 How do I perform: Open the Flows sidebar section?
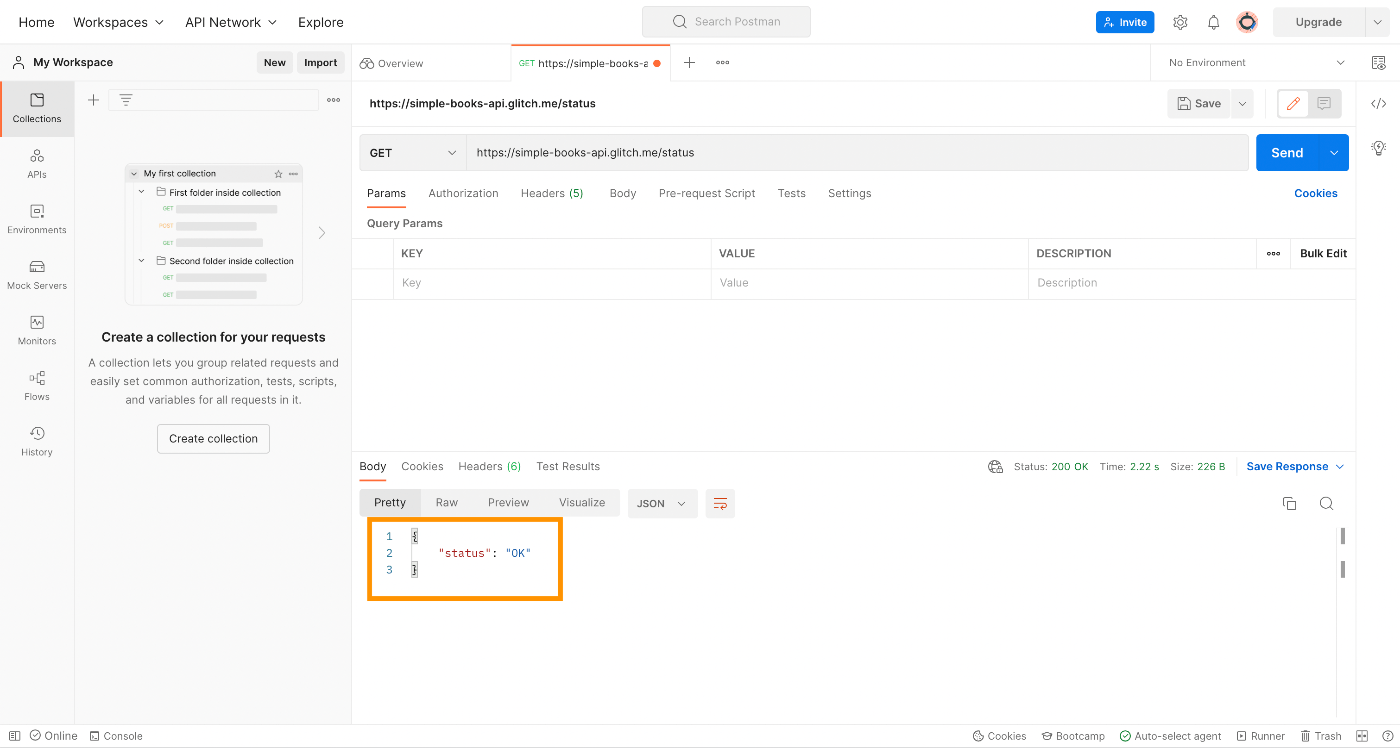coord(37,386)
